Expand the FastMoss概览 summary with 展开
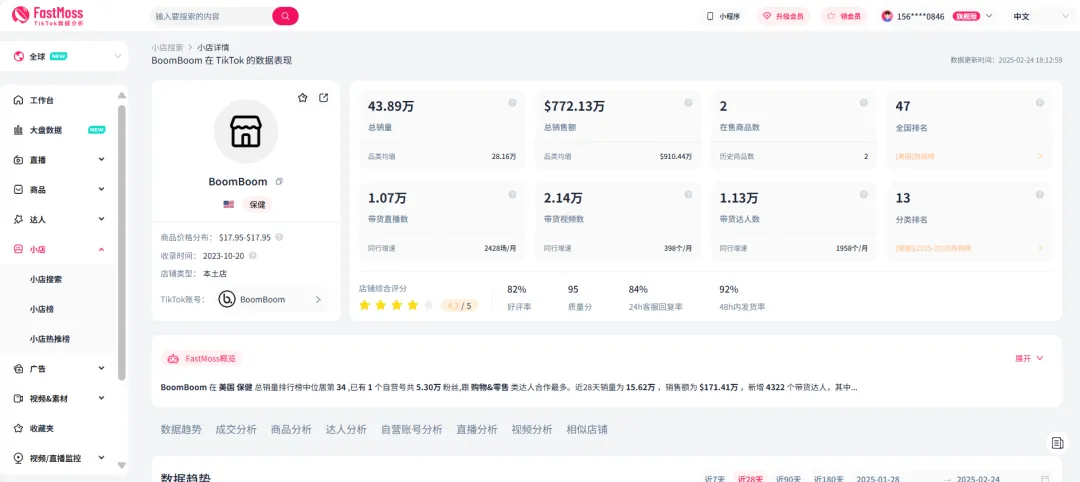1080x482 pixels. [1029, 359]
